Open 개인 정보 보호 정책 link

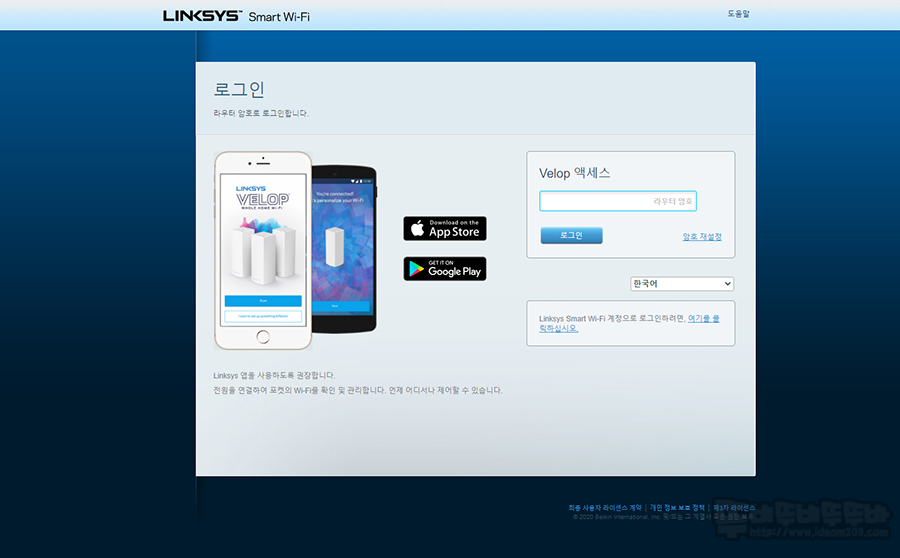(677, 507)
